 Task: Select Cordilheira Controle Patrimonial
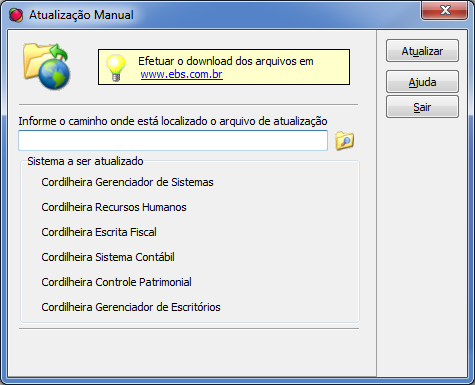pos(116,282)
